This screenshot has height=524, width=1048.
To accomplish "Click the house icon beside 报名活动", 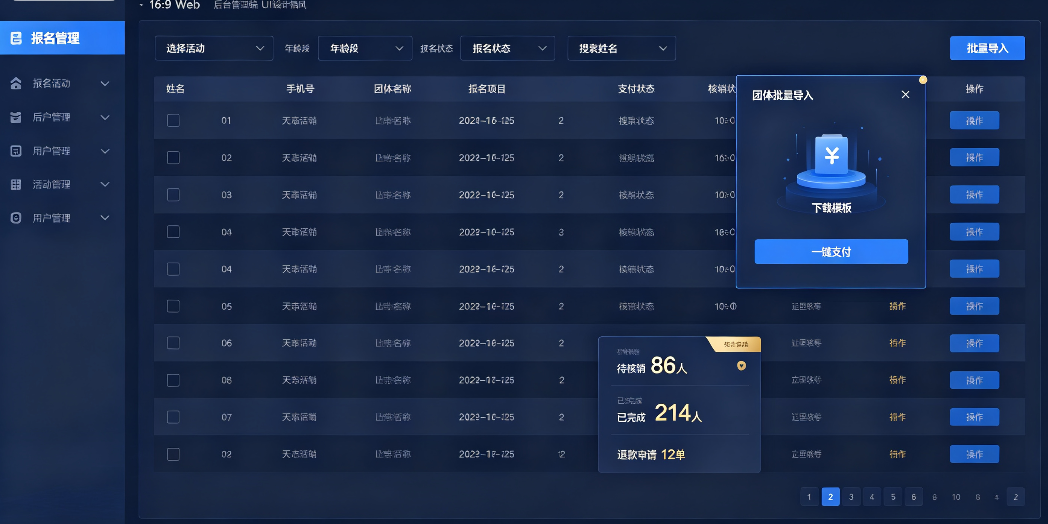I will [16, 84].
